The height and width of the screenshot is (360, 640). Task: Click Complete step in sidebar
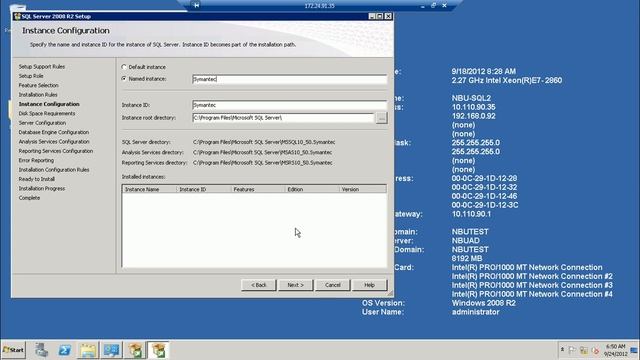point(29,198)
